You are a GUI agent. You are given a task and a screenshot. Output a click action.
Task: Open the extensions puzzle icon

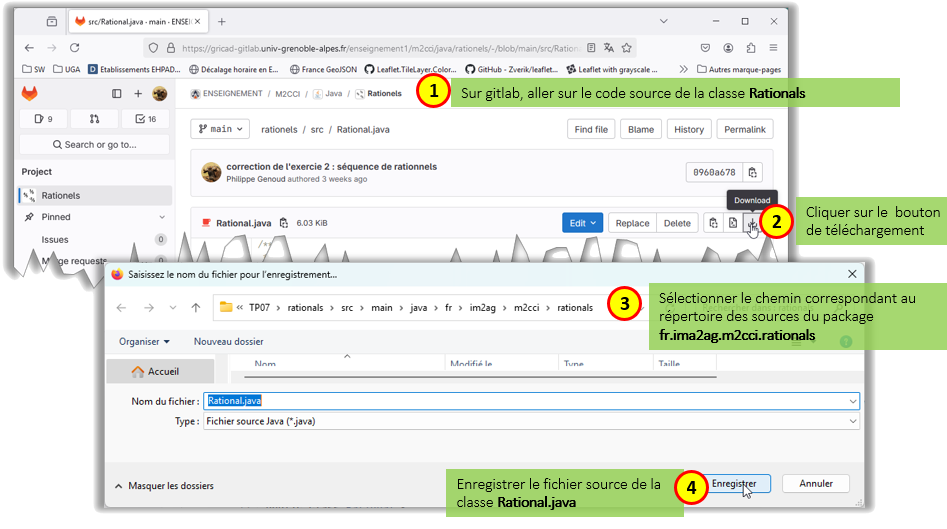tap(751, 48)
